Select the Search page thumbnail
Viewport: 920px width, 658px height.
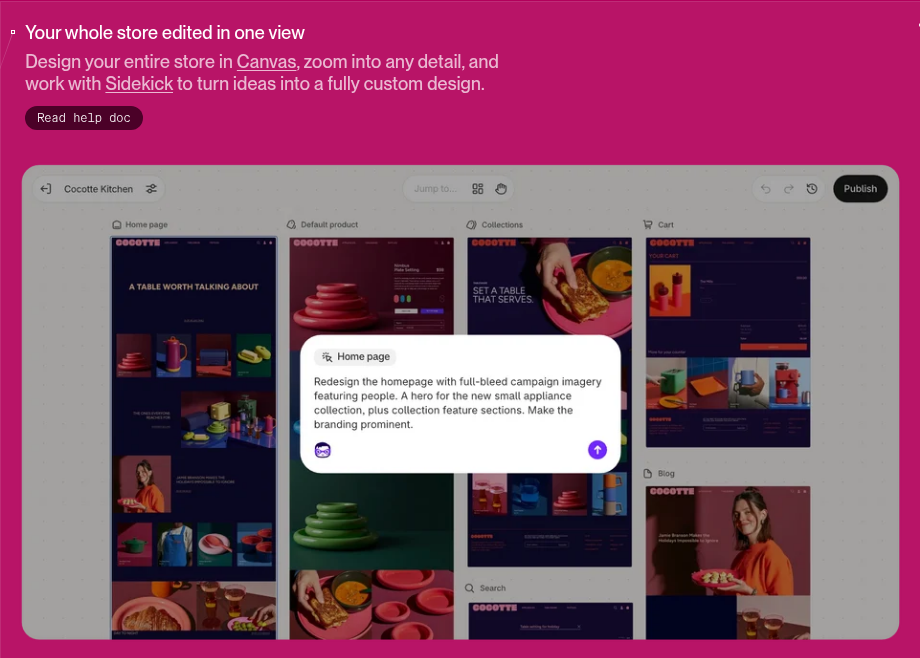click(x=551, y=620)
